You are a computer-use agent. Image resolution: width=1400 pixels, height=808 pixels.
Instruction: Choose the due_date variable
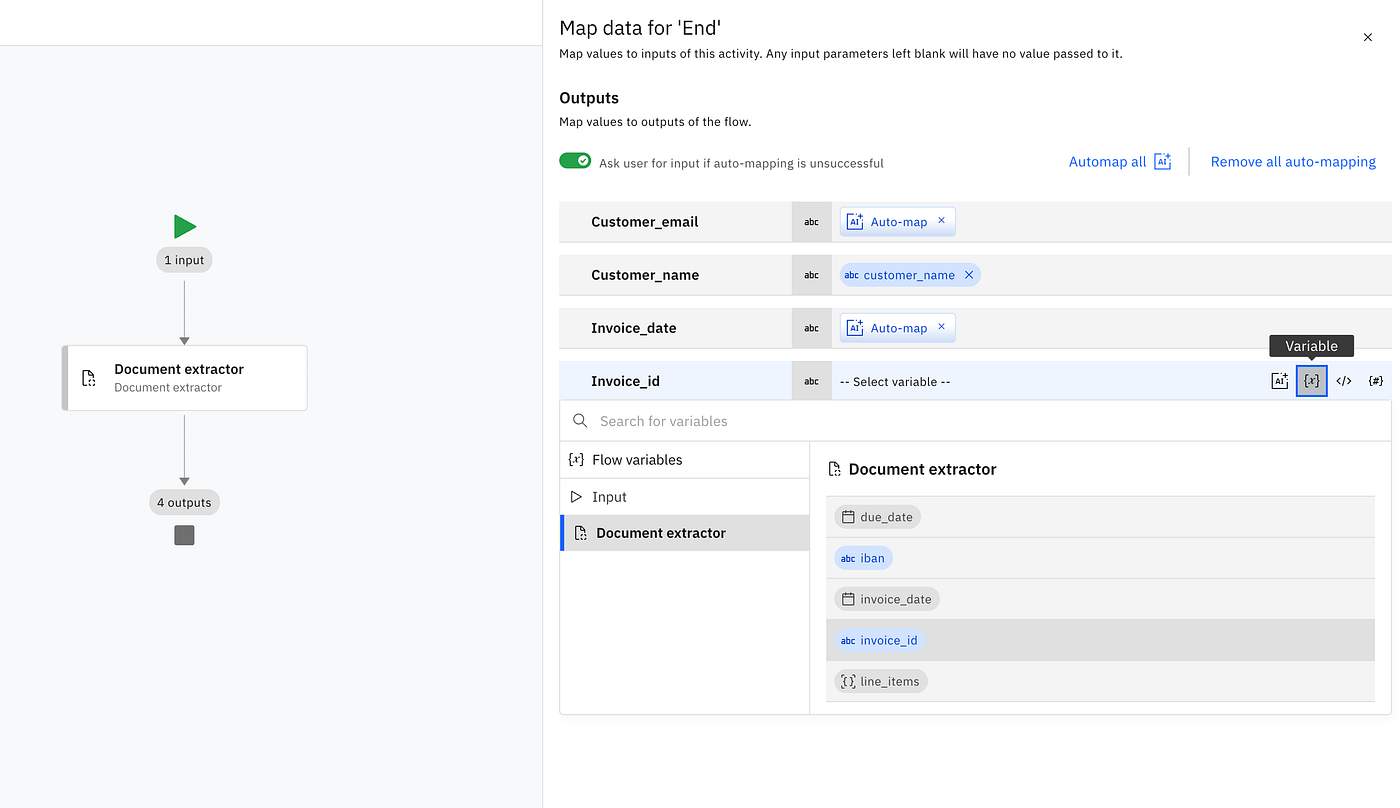point(877,517)
